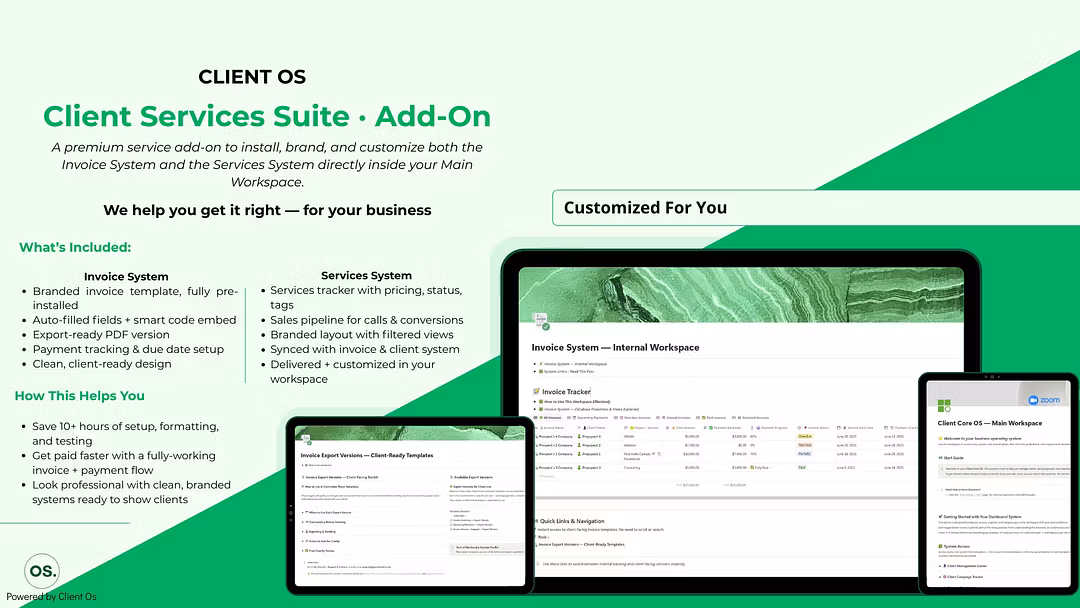
Task: Switch to the All Invoices view tab
Action: point(550,418)
